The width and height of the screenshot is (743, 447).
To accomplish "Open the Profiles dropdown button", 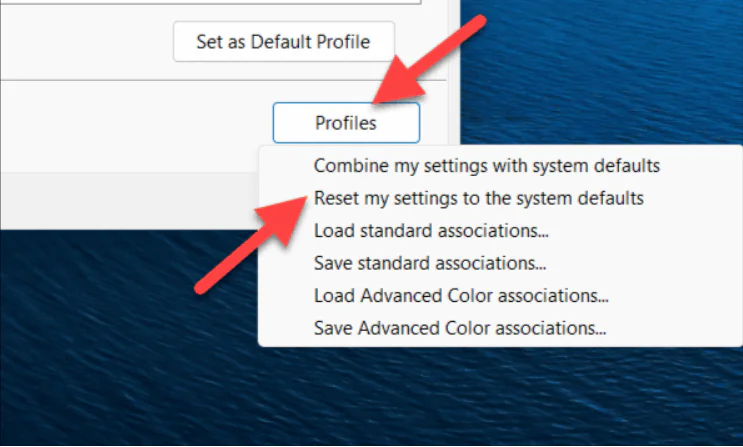I will coord(345,123).
